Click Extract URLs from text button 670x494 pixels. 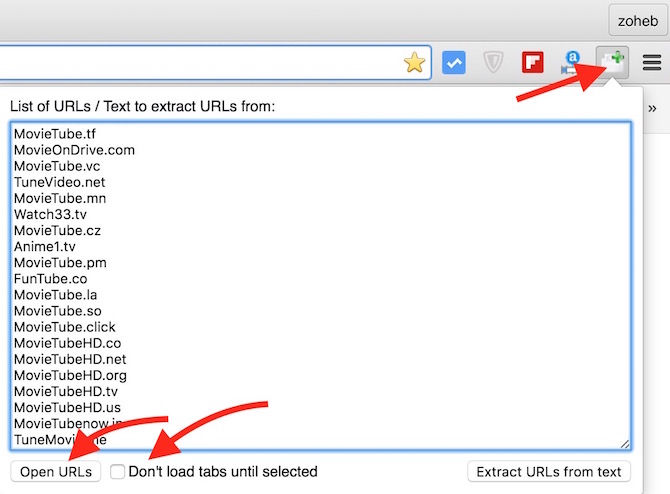(x=549, y=472)
